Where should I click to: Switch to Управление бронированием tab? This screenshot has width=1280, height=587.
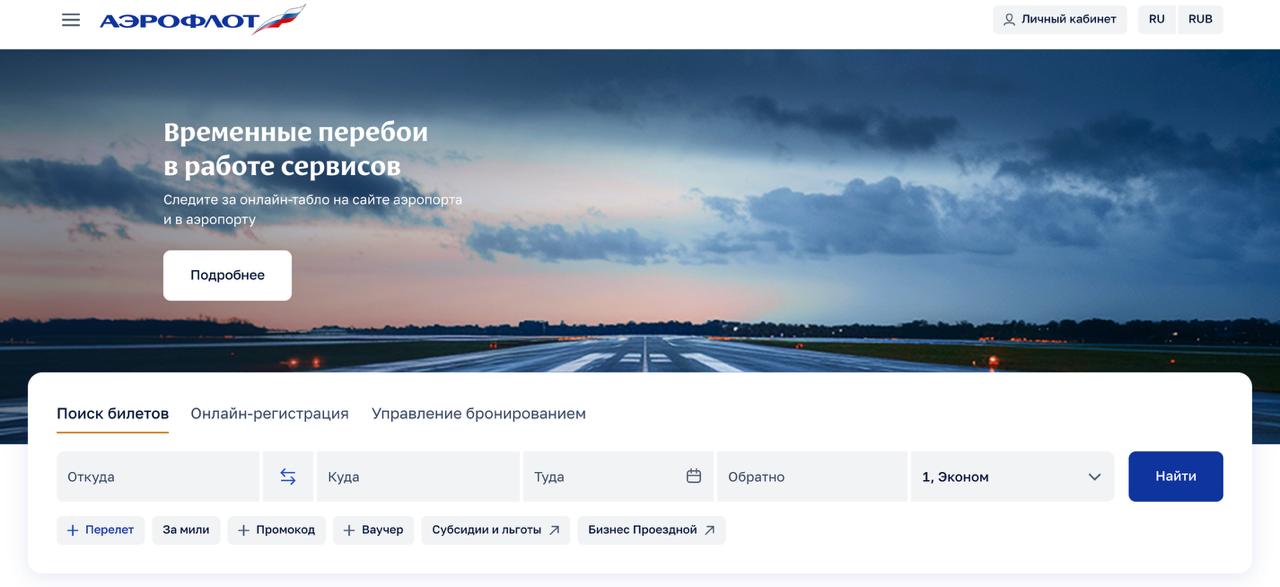click(x=478, y=414)
